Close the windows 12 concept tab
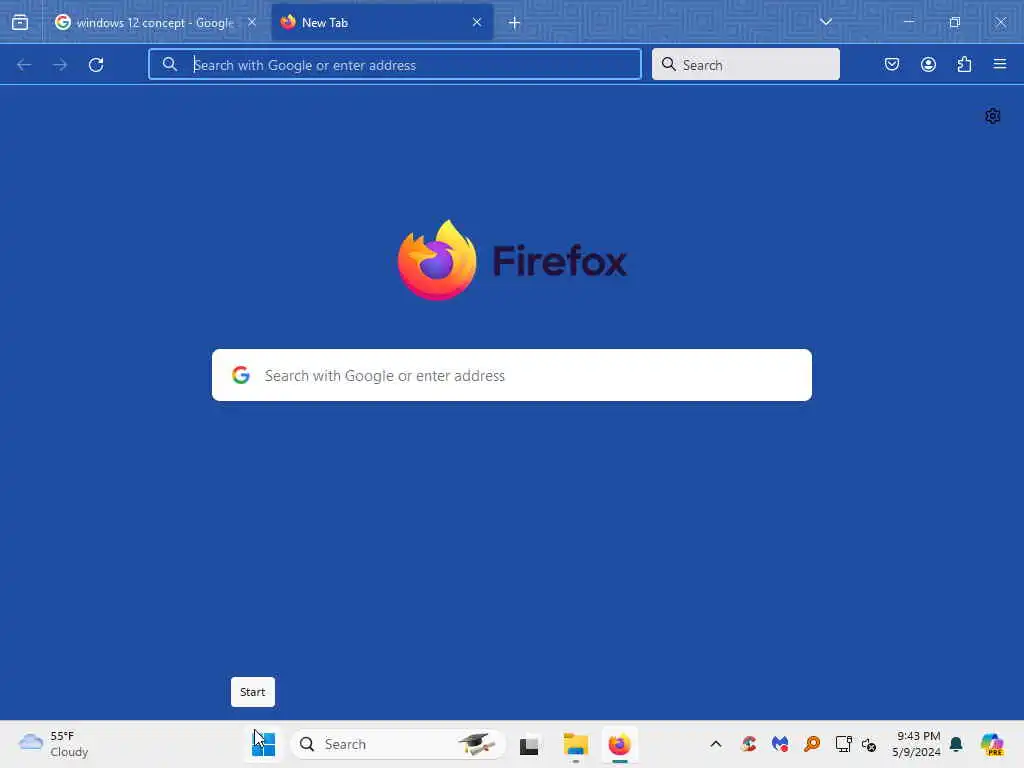 pyautogui.click(x=251, y=22)
